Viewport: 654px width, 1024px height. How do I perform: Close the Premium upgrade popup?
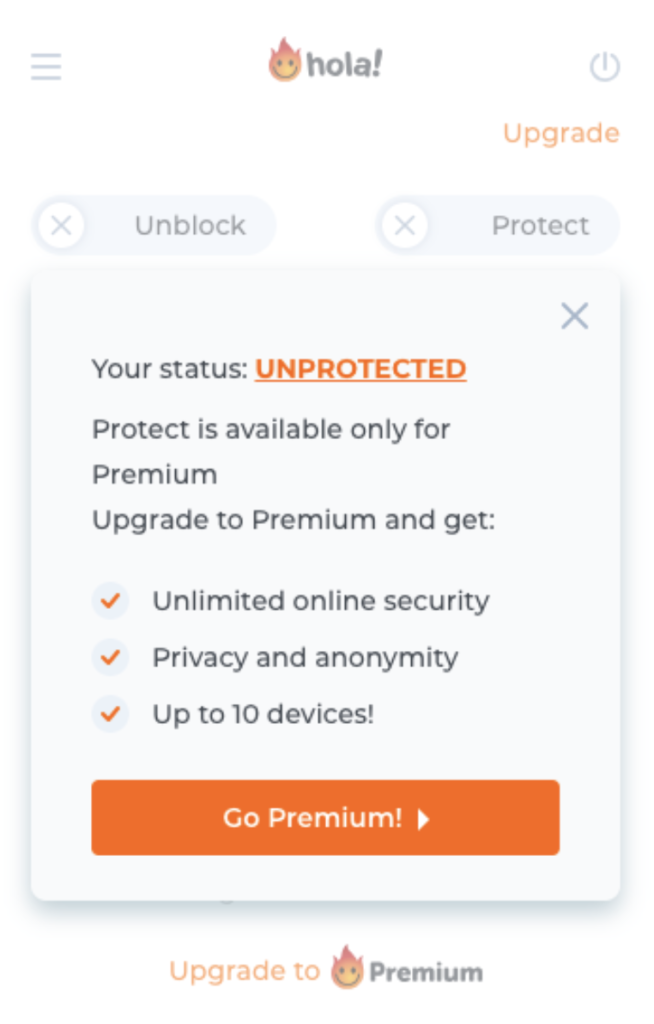pyautogui.click(x=574, y=317)
